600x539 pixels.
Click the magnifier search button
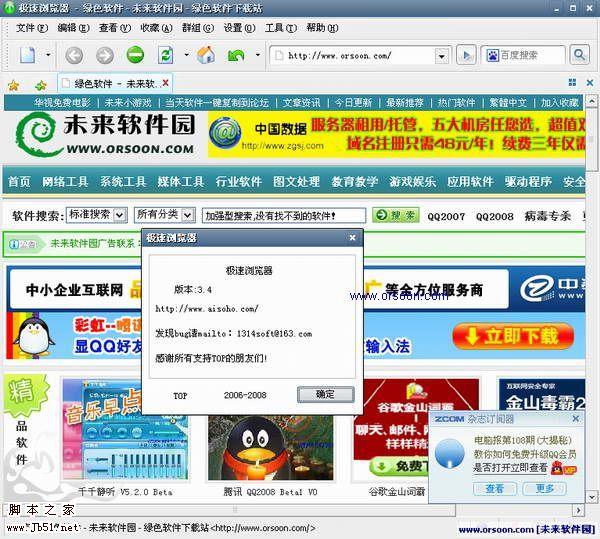[579, 55]
